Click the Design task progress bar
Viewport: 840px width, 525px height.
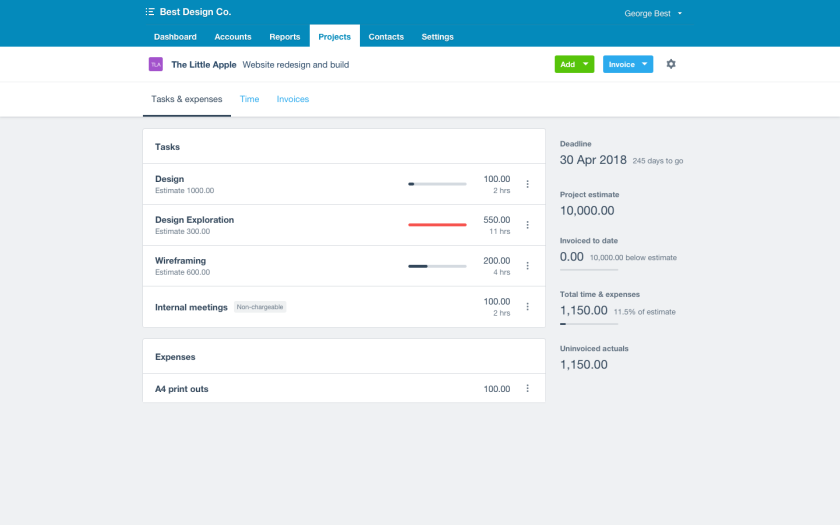pyautogui.click(x=437, y=184)
